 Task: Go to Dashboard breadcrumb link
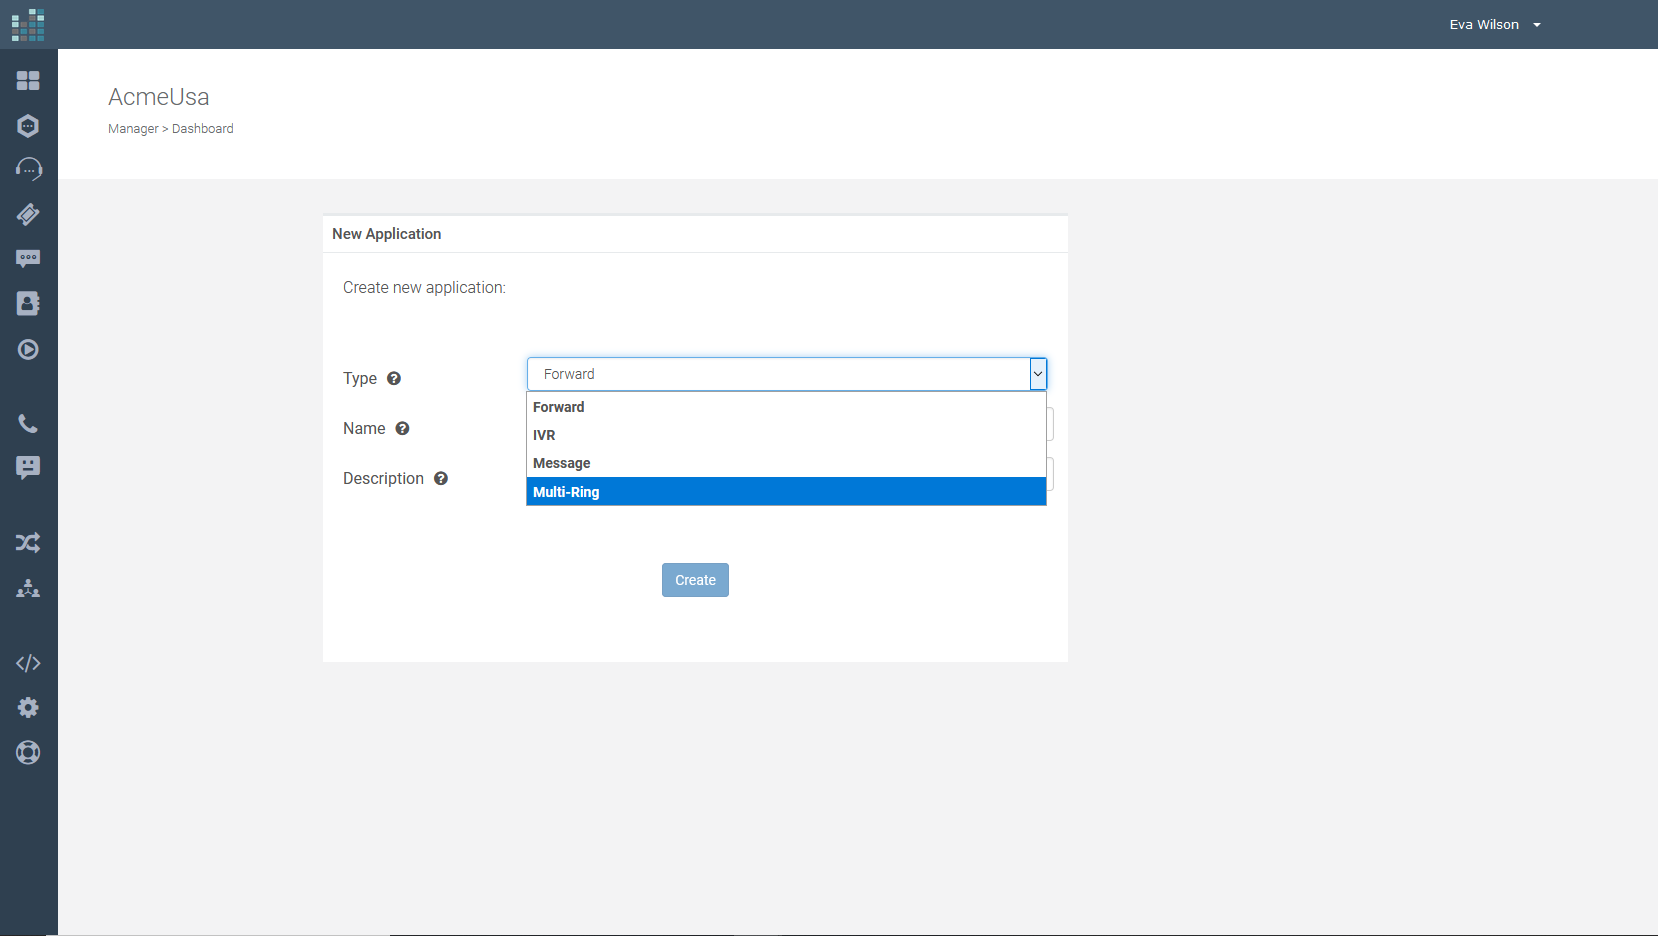(x=203, y=129)
